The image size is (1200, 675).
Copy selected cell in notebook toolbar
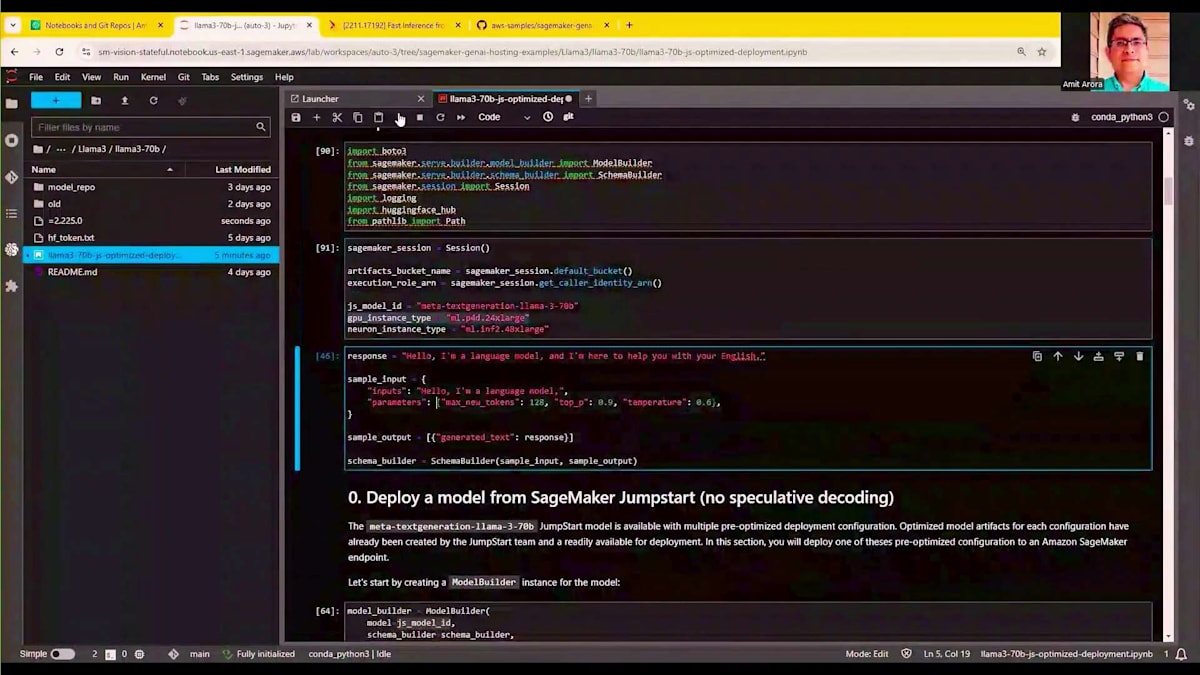(358, 117)
